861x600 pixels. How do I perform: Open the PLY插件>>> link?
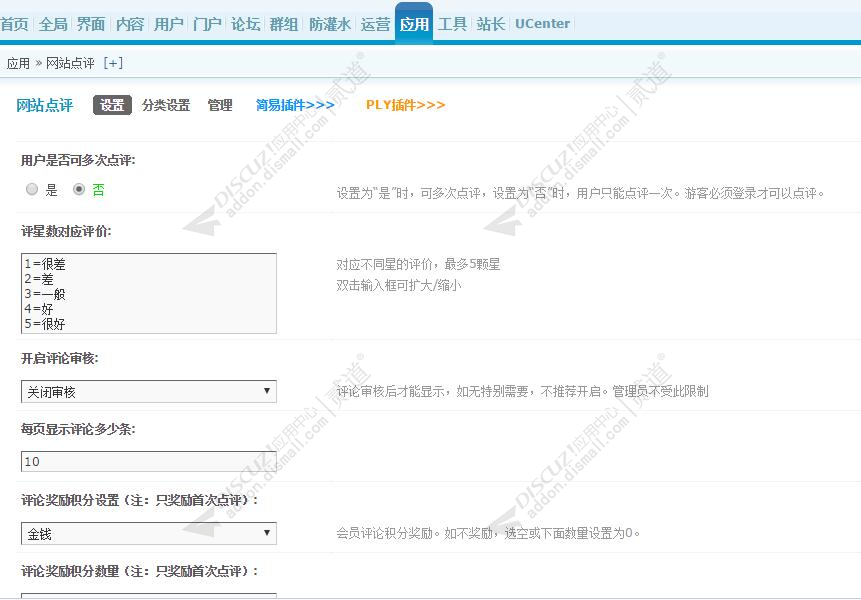pos(405,105)
